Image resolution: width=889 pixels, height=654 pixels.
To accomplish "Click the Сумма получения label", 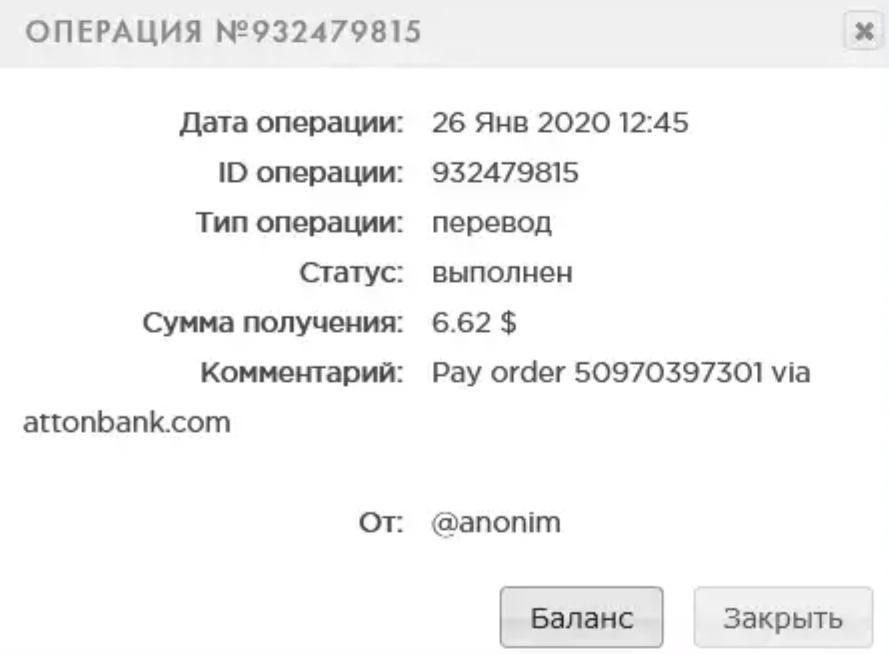I will 273,323.
